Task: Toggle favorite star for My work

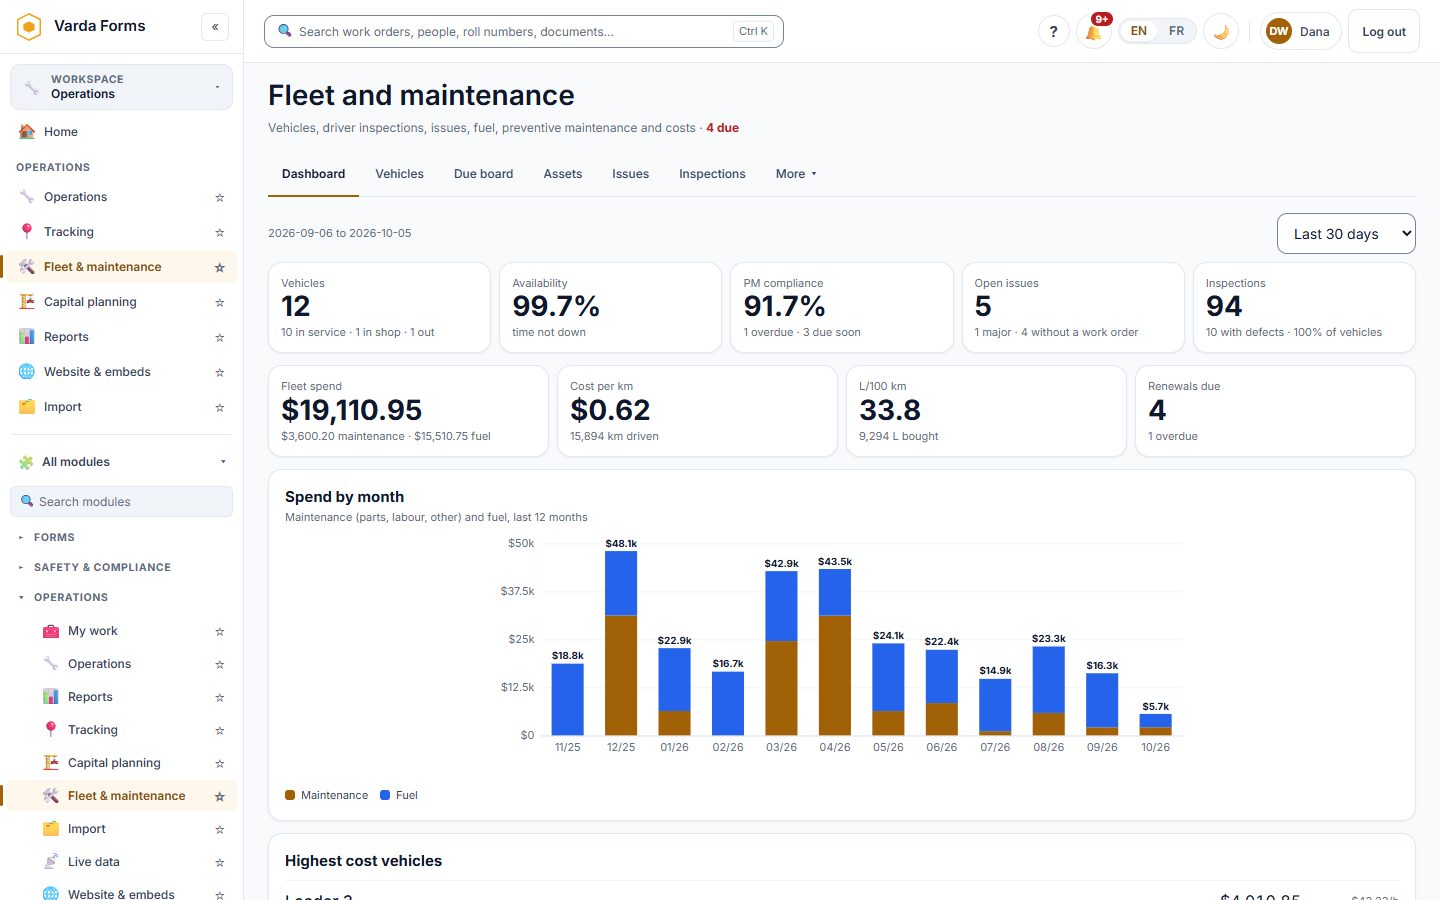Action: 220,631
